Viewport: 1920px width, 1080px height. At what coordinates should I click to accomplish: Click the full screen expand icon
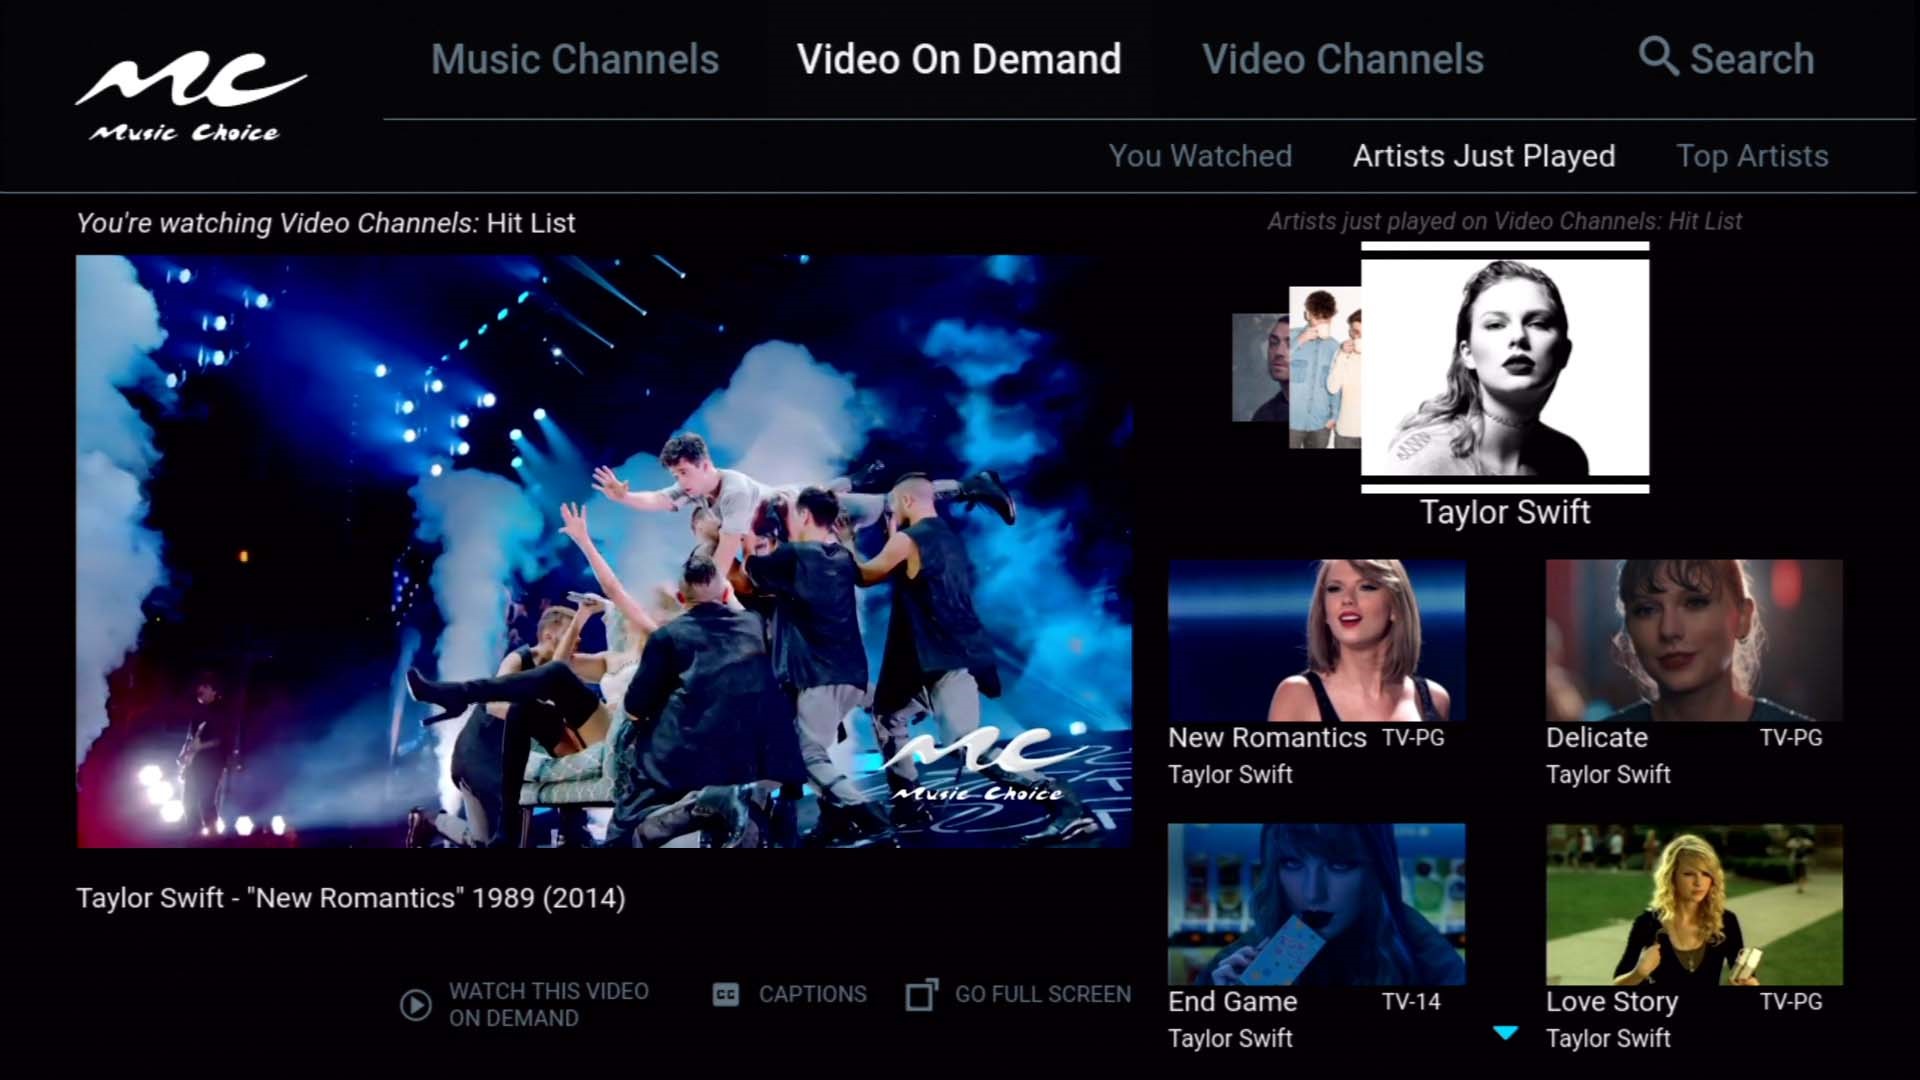click(x=921, y=994)
